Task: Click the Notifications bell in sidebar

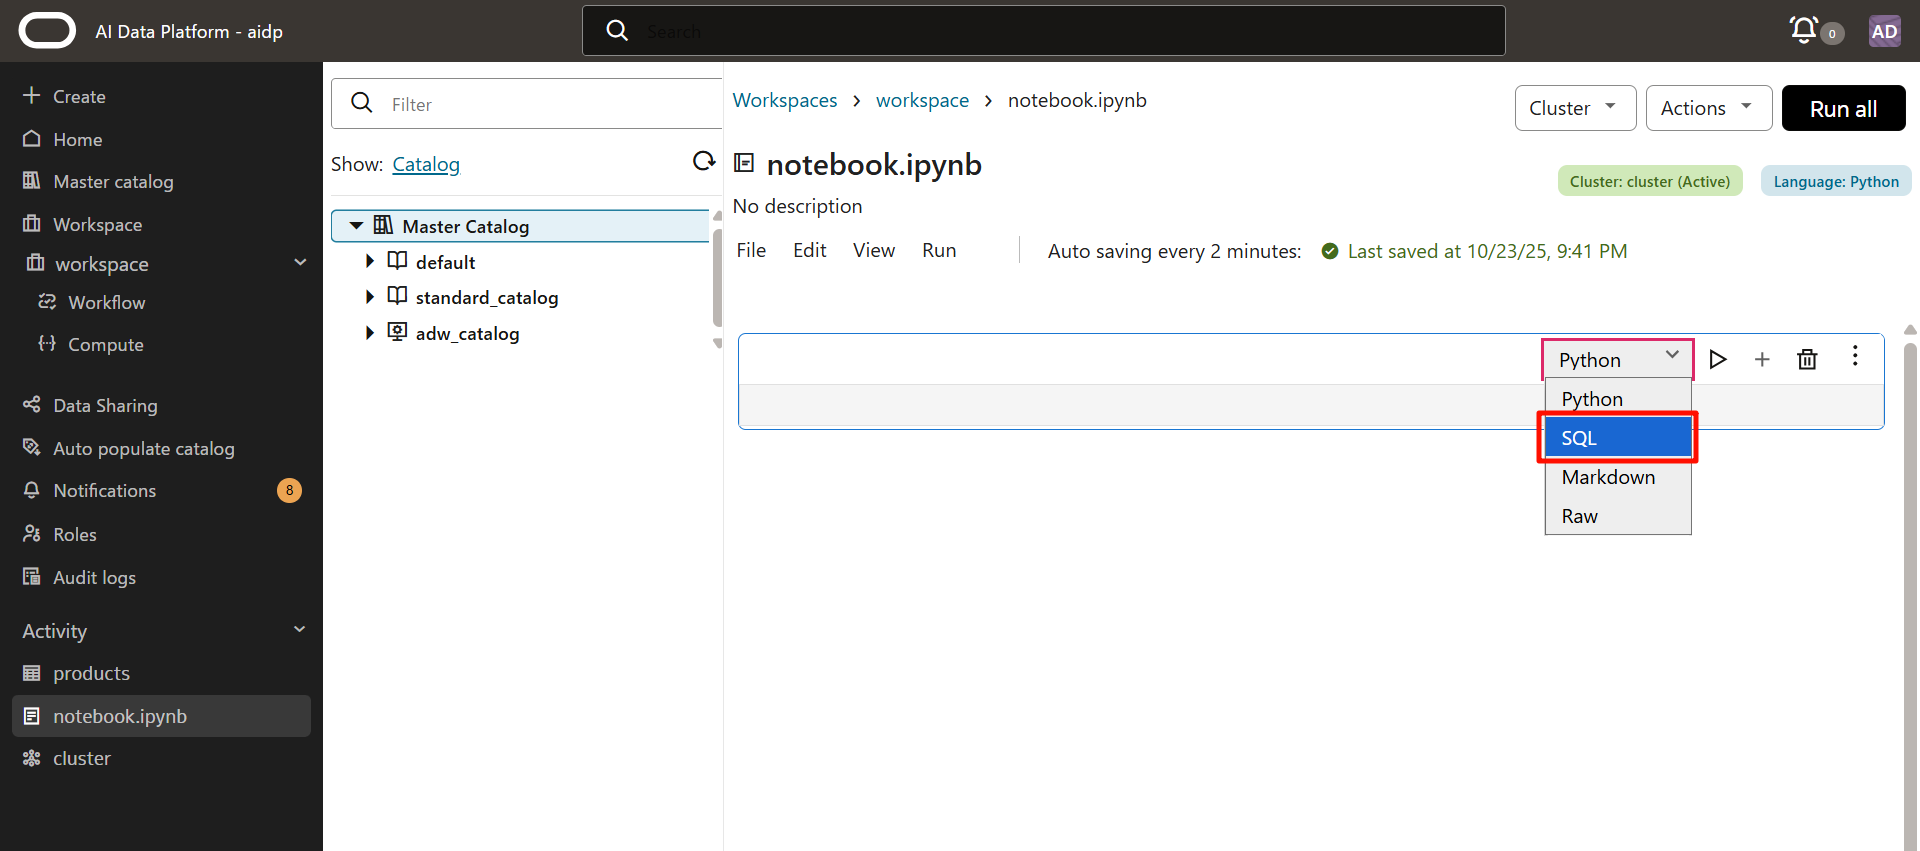Action: pyautogui.click(x=32, y=490)
